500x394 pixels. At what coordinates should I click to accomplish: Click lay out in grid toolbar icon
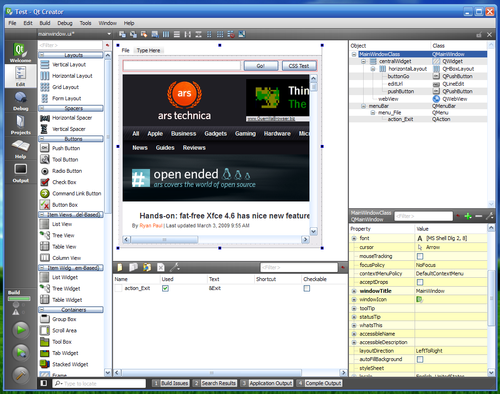(x=220, y=34)
